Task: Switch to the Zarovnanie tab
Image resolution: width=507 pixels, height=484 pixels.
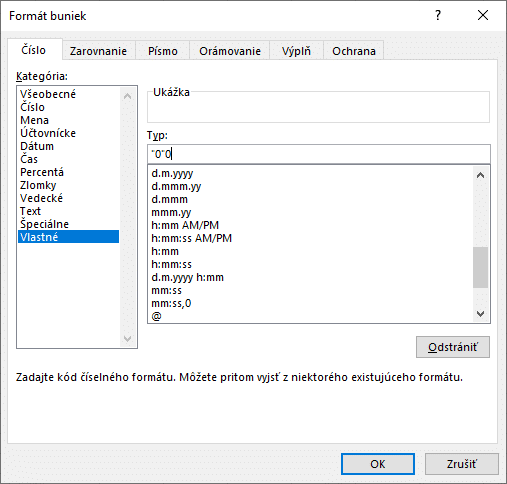Action: pyautogui.click(x=98, y=51)
